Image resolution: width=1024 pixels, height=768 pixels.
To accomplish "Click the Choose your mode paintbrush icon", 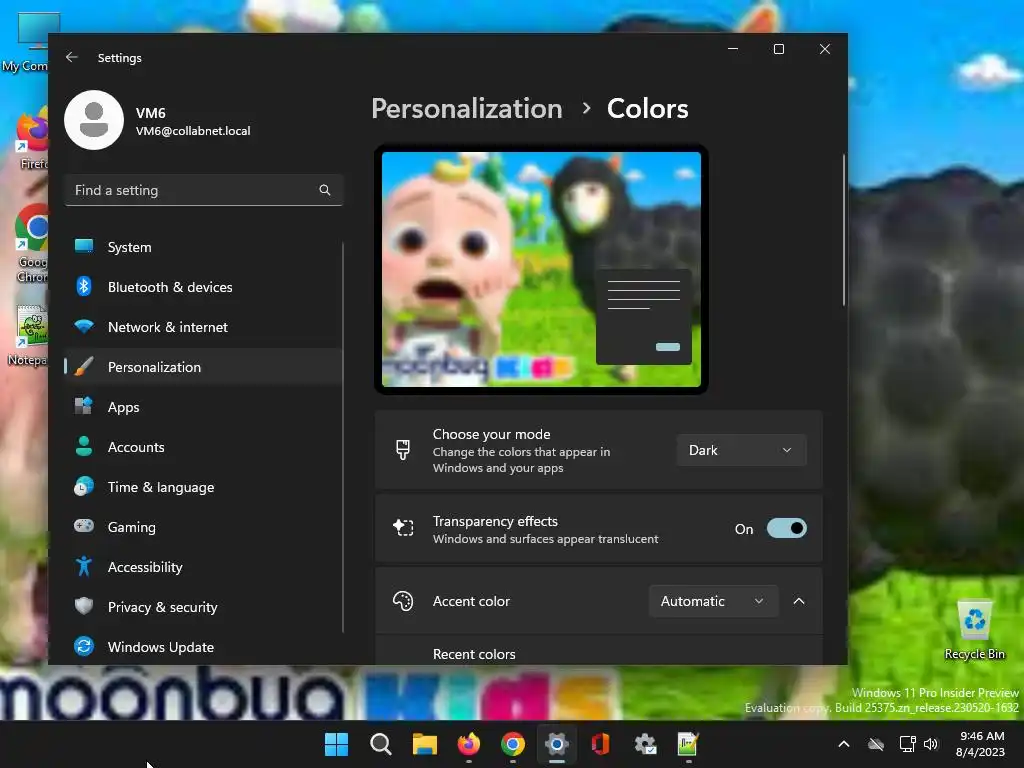I will click(x=403, y=450).
